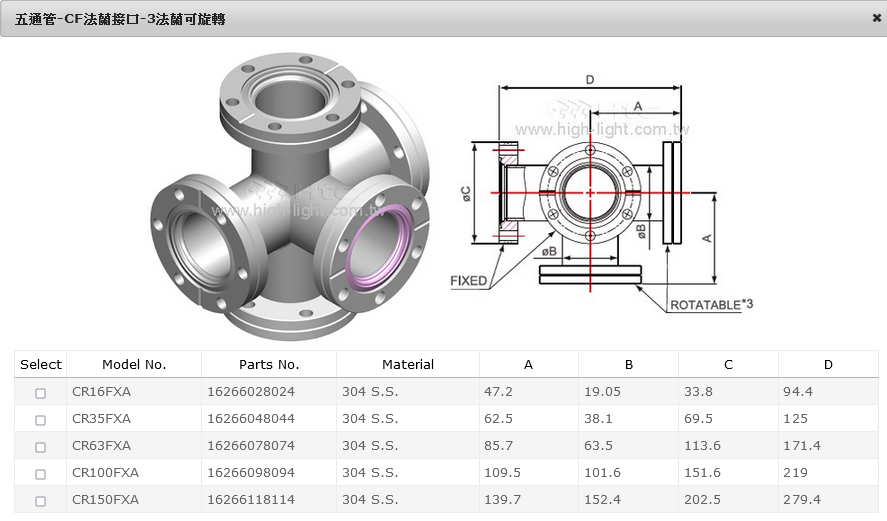Enable the CR100FXA selection checkbox

41,474
